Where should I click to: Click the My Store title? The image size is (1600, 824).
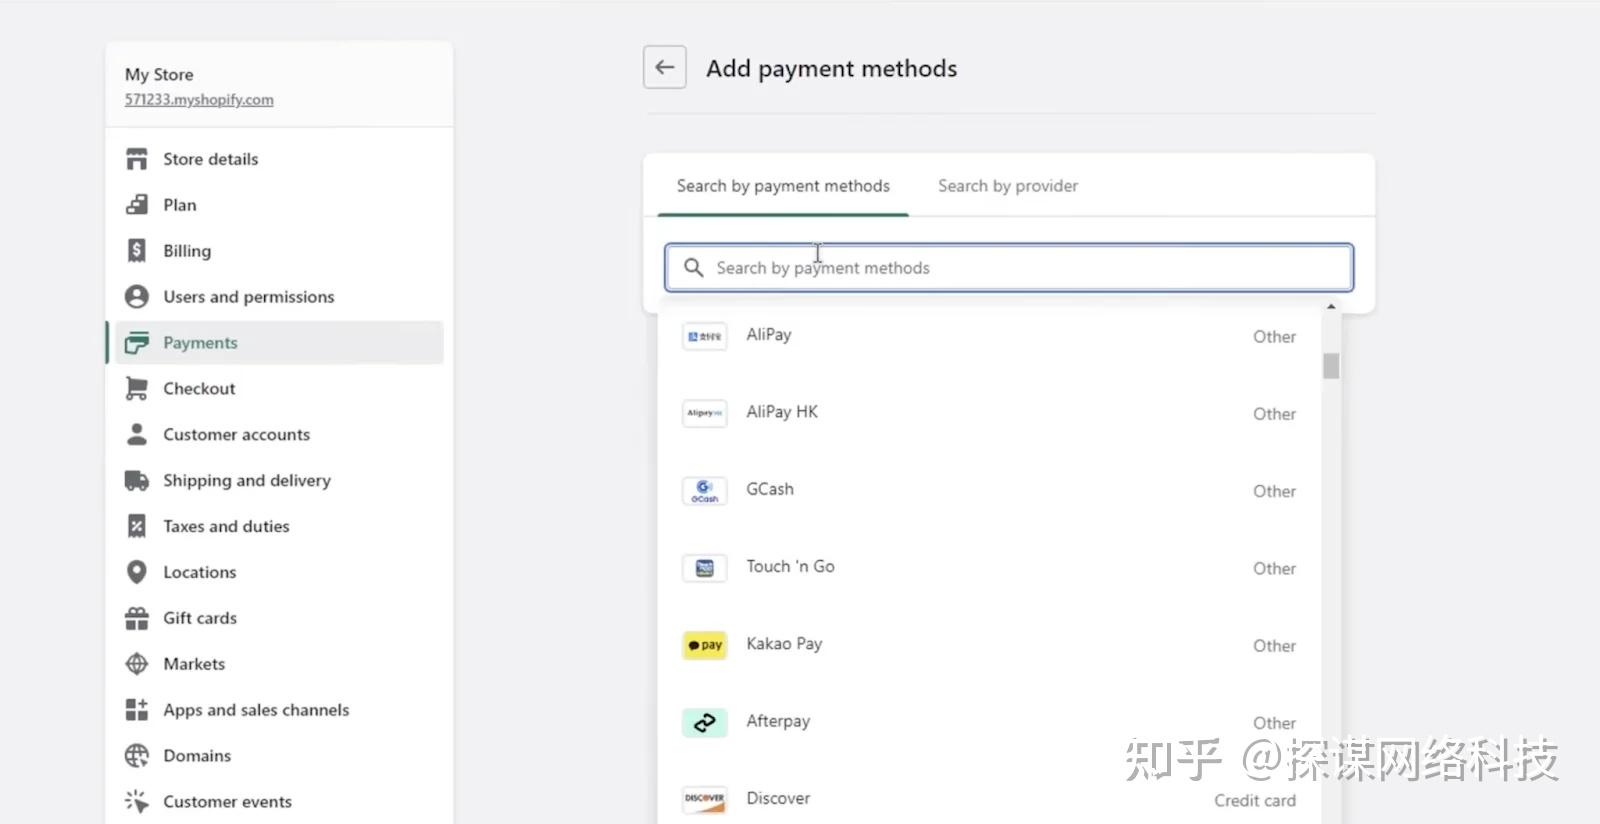(x=159, y=74)
